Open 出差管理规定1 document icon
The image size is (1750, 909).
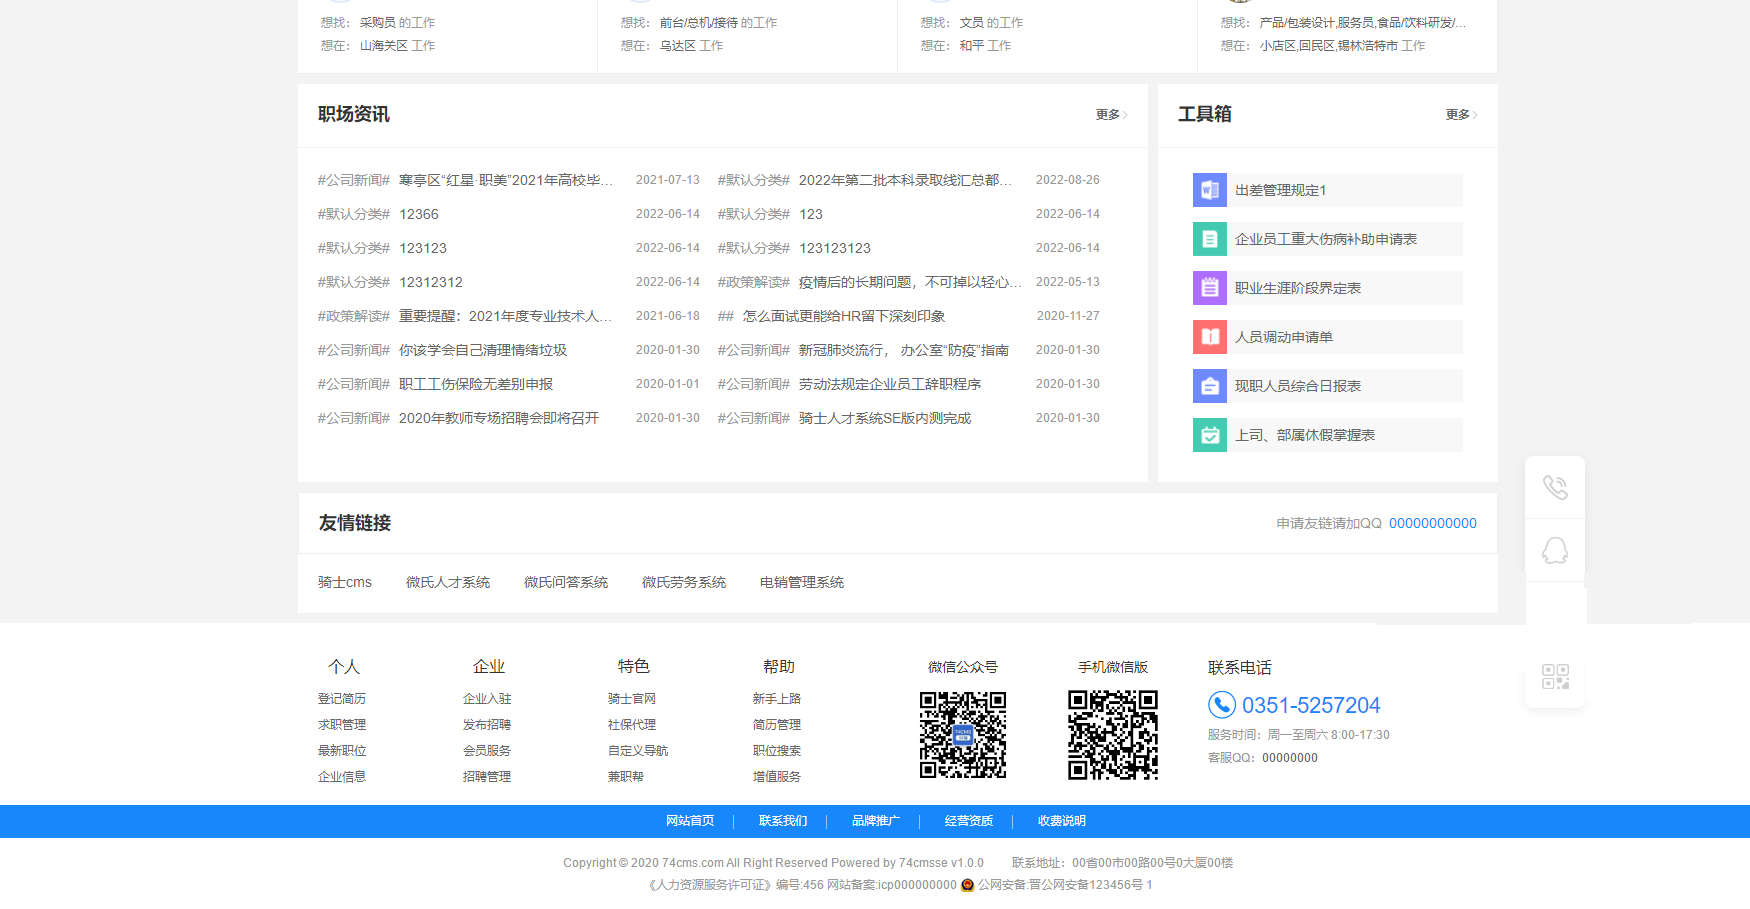[1210, 190]
